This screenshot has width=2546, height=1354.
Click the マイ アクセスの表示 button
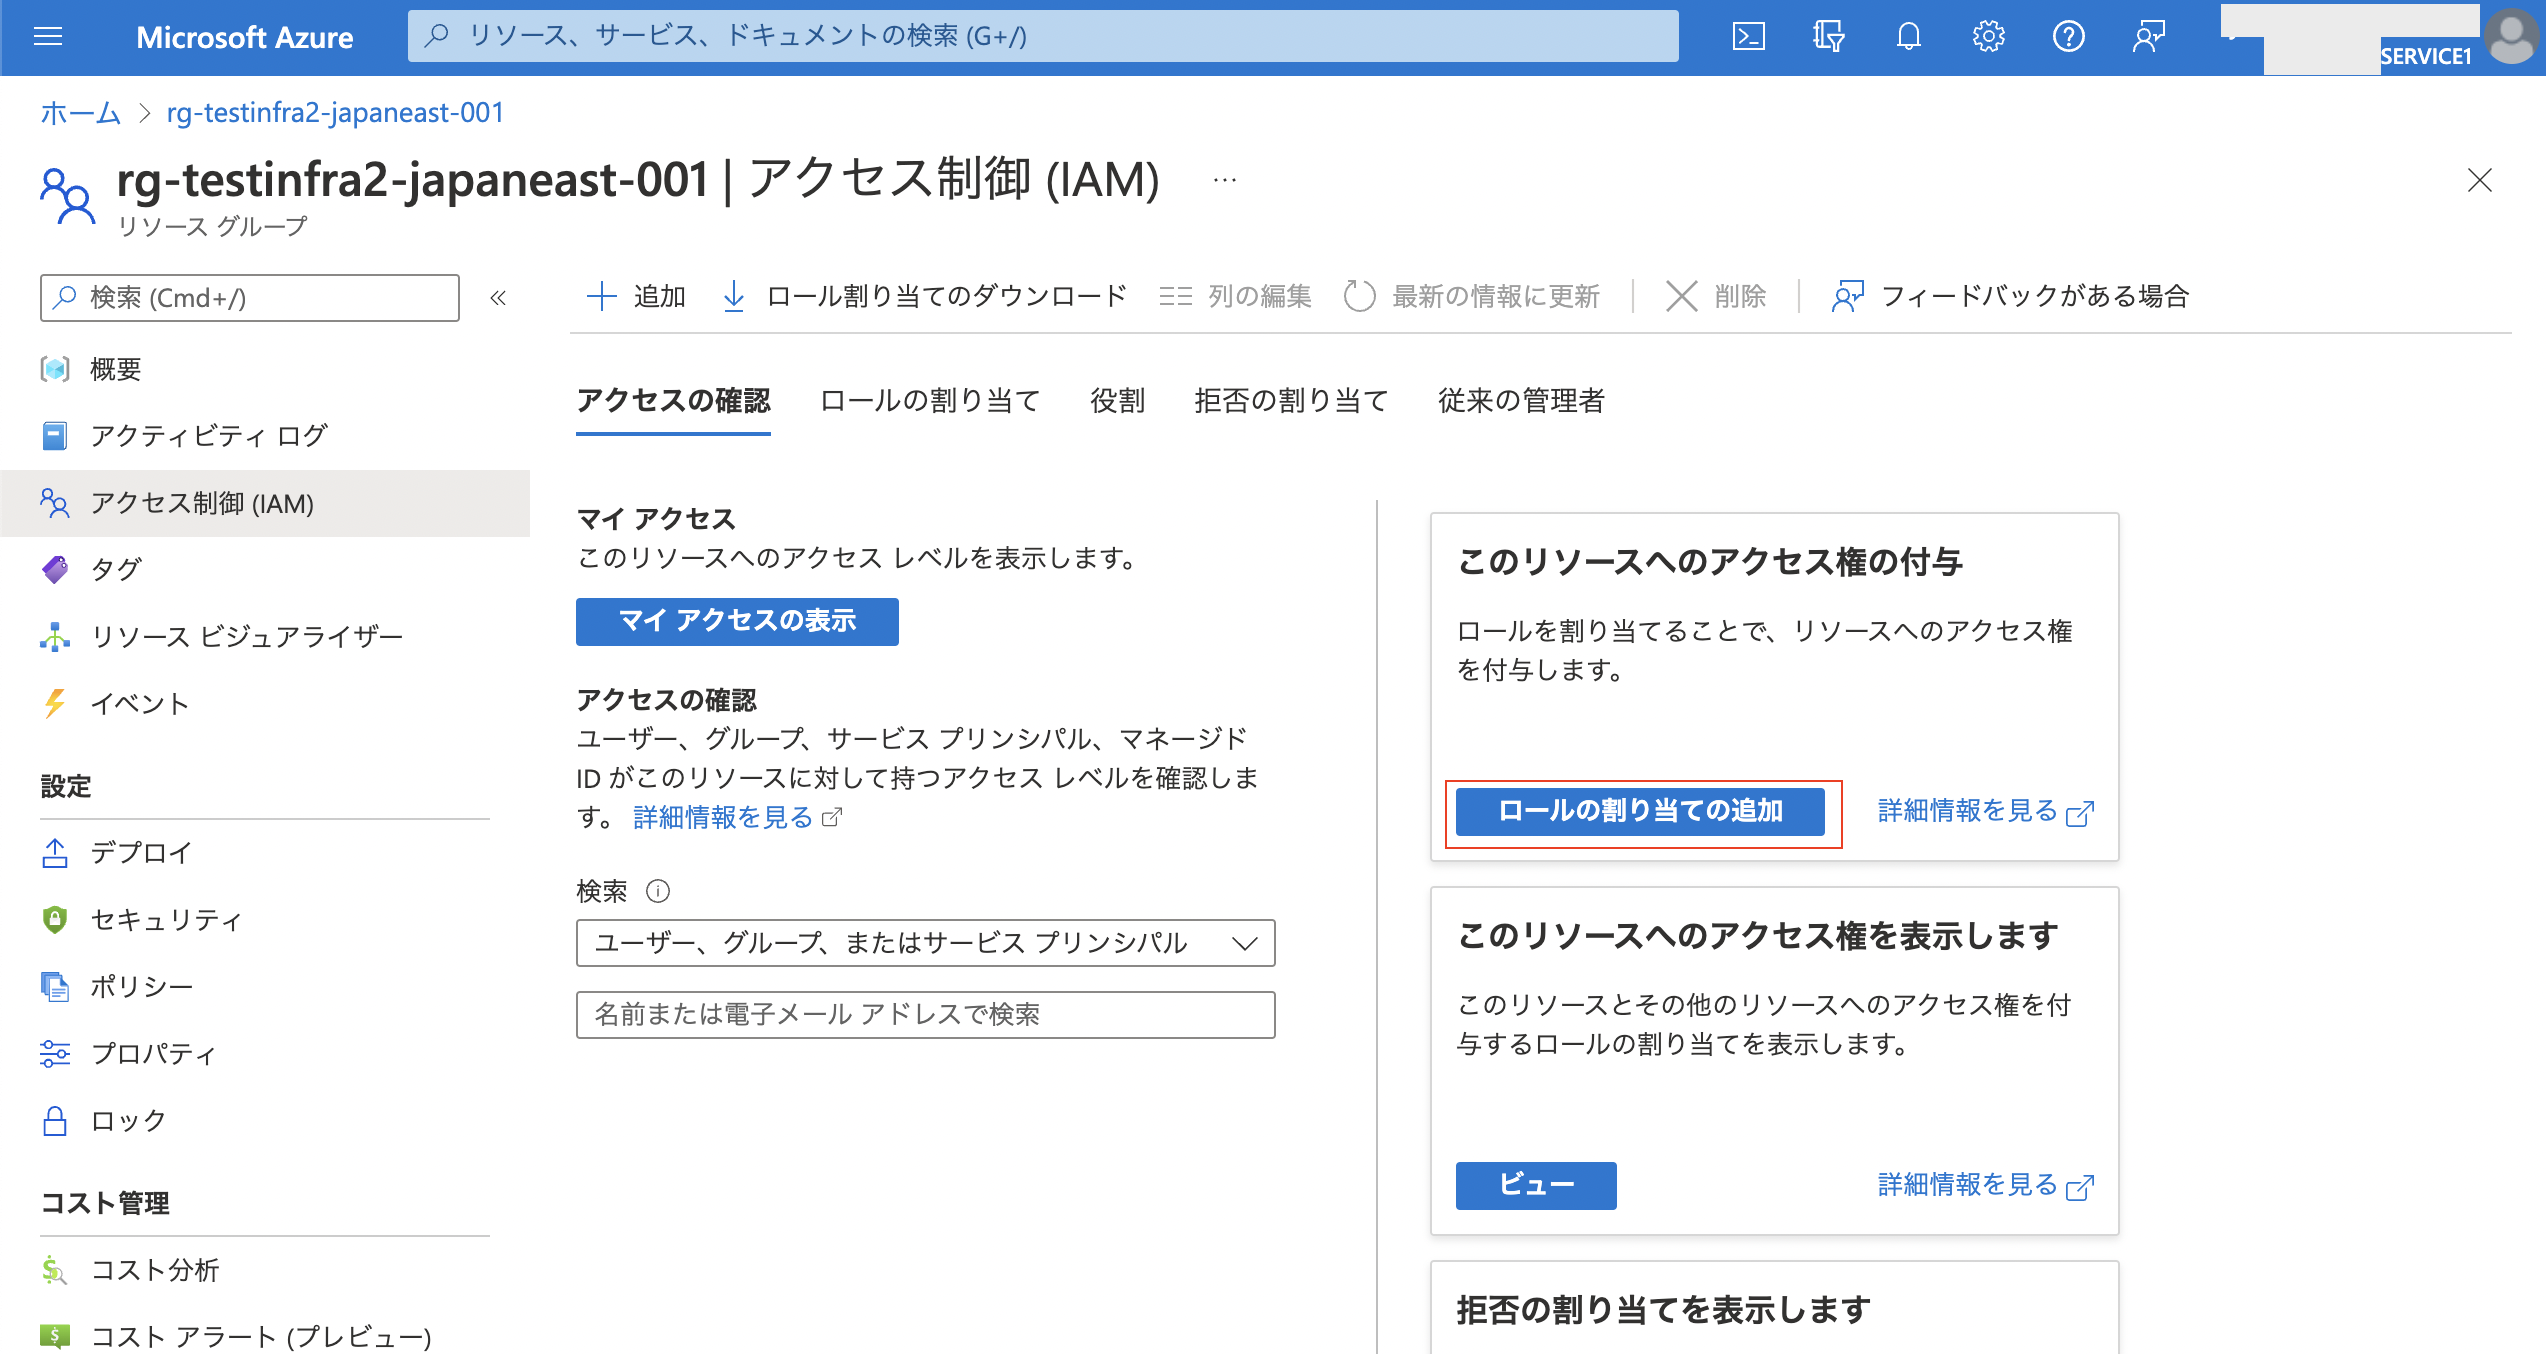[736, 621]
